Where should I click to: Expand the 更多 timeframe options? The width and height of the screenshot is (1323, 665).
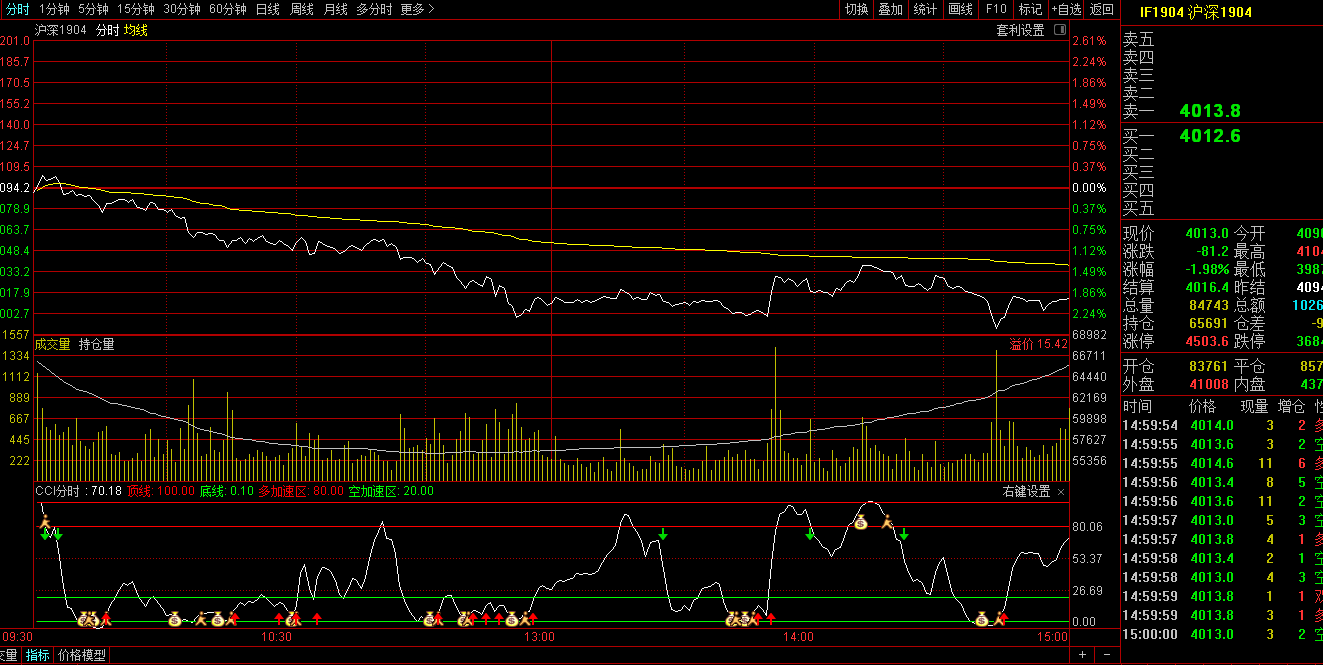417,9
